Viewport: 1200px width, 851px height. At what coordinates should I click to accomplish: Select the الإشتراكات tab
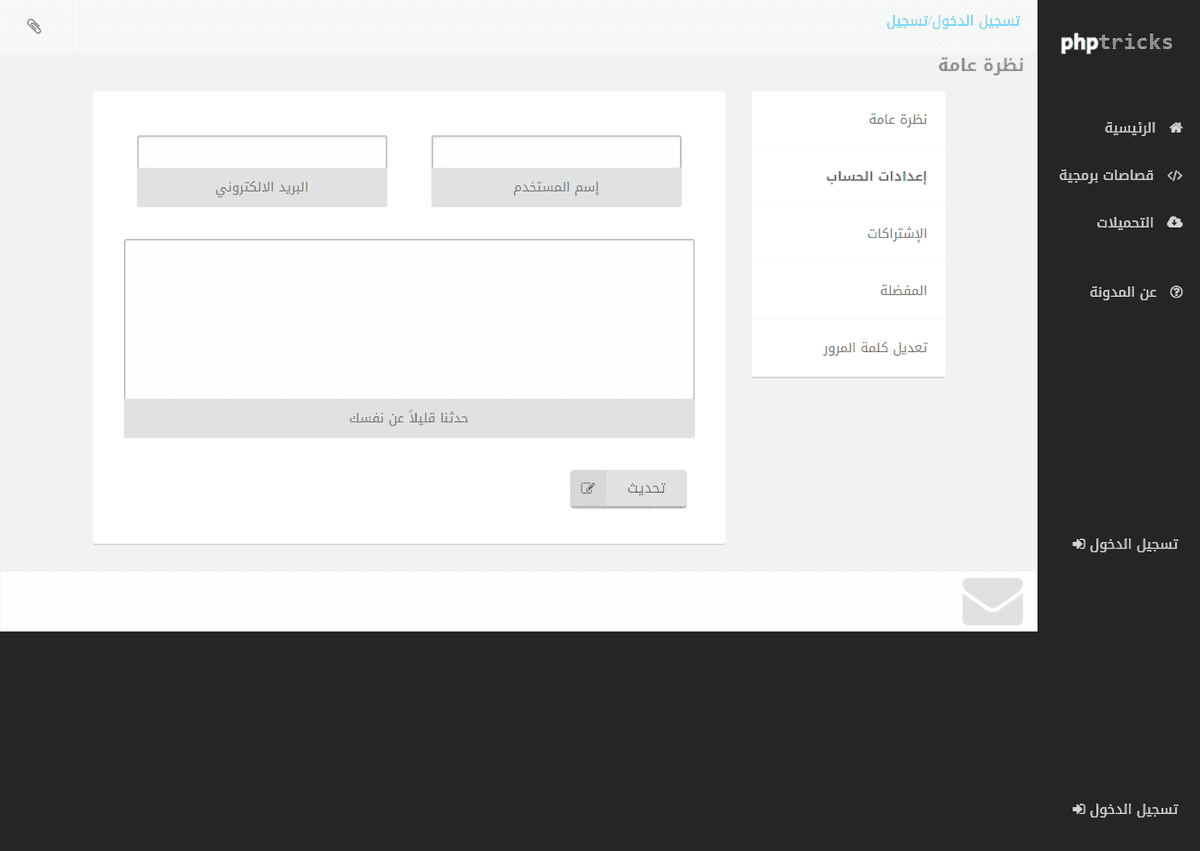point(848,234)
